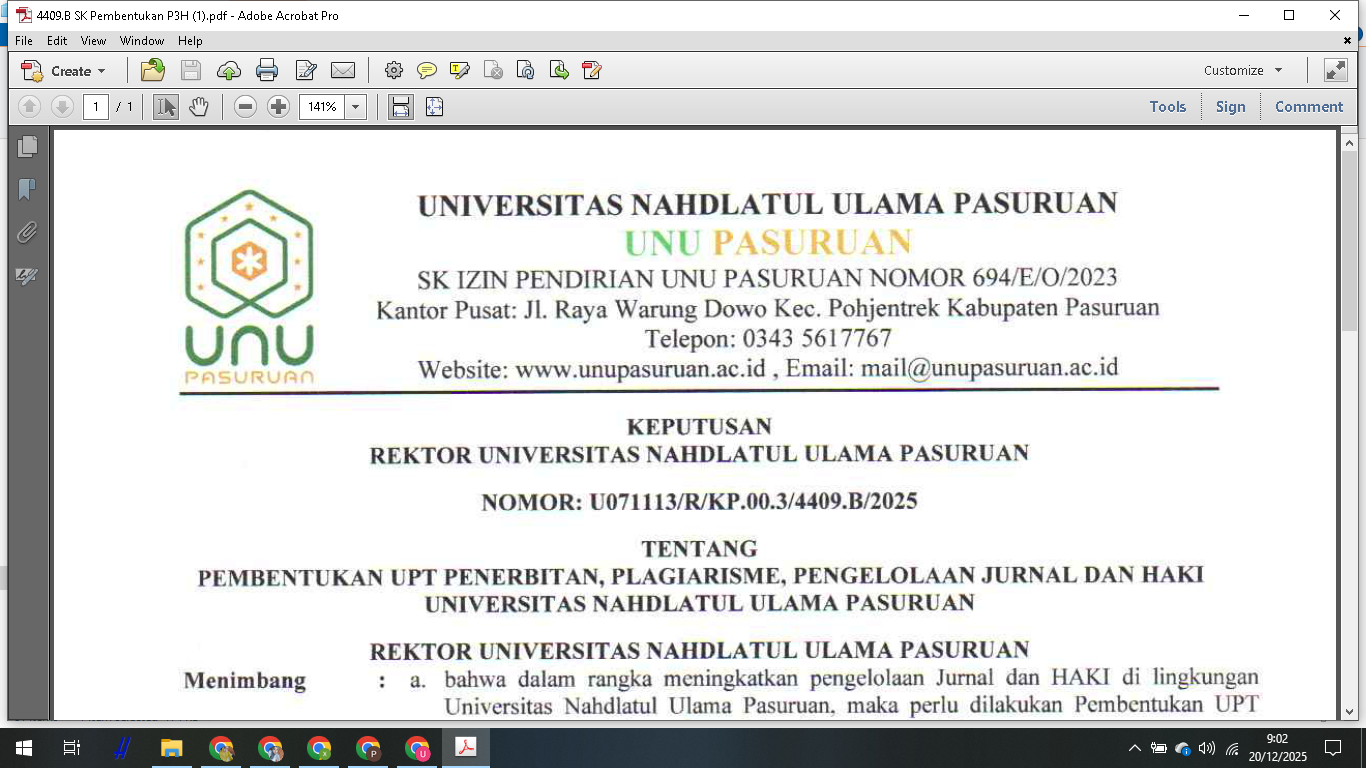Screen dimensions: 1366x768
Task: Open the File menu
Action: tap(24, 41)
